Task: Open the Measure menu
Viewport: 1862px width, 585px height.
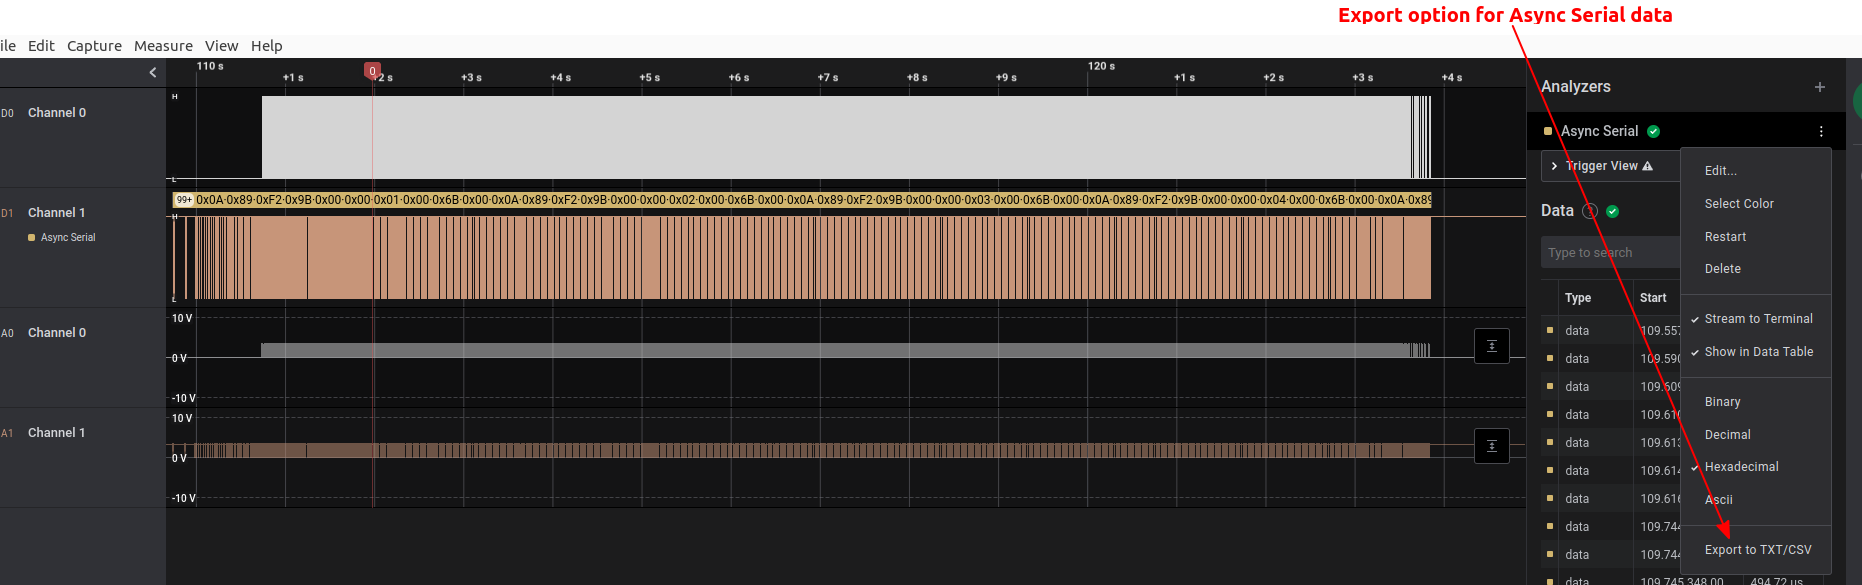Action: (x=163, y=46)
